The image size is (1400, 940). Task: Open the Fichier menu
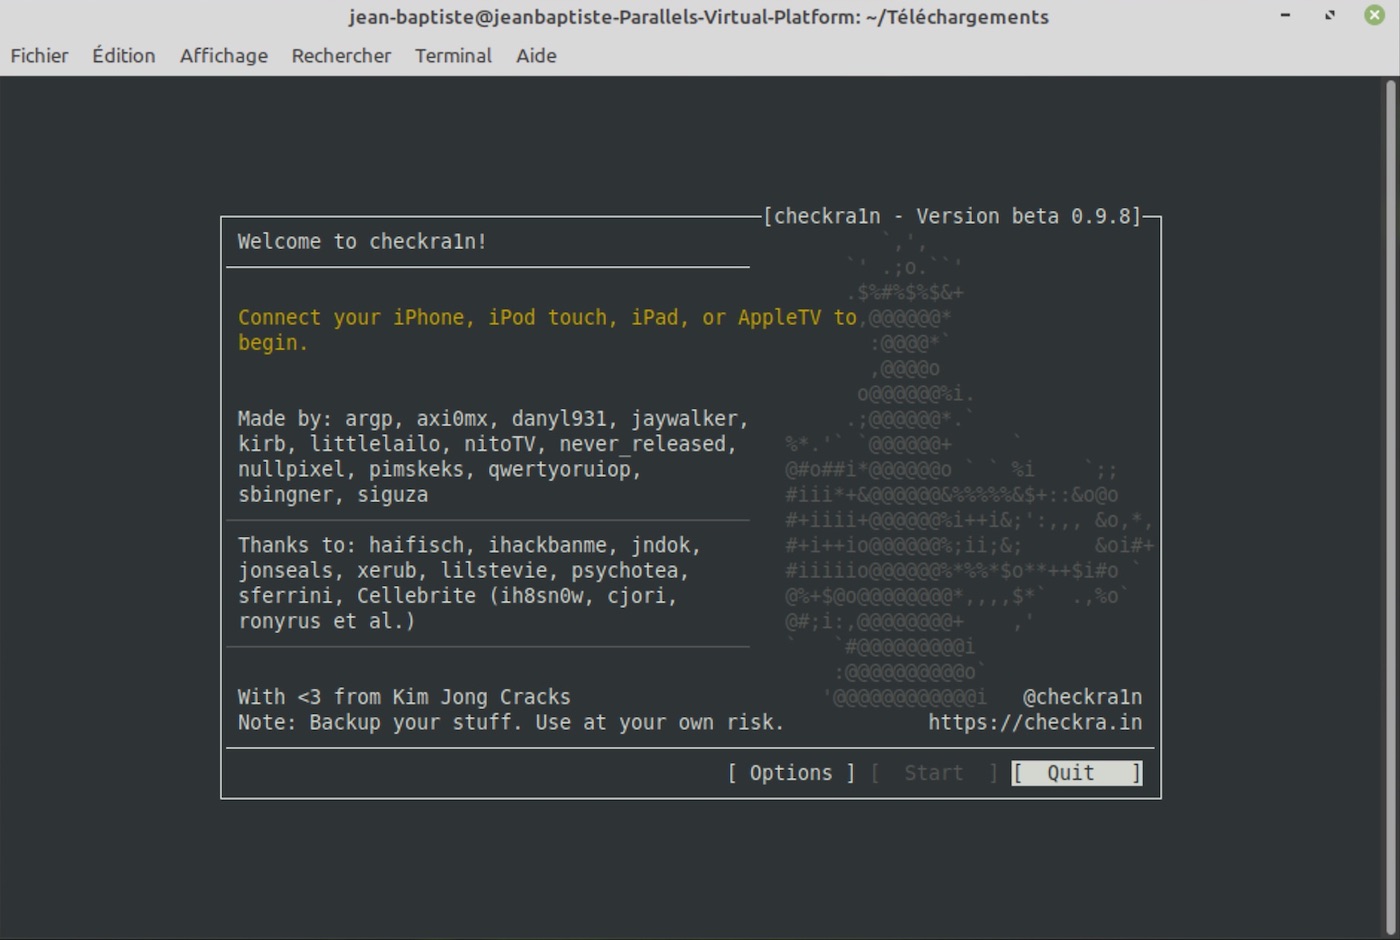(x=39, y=56)
